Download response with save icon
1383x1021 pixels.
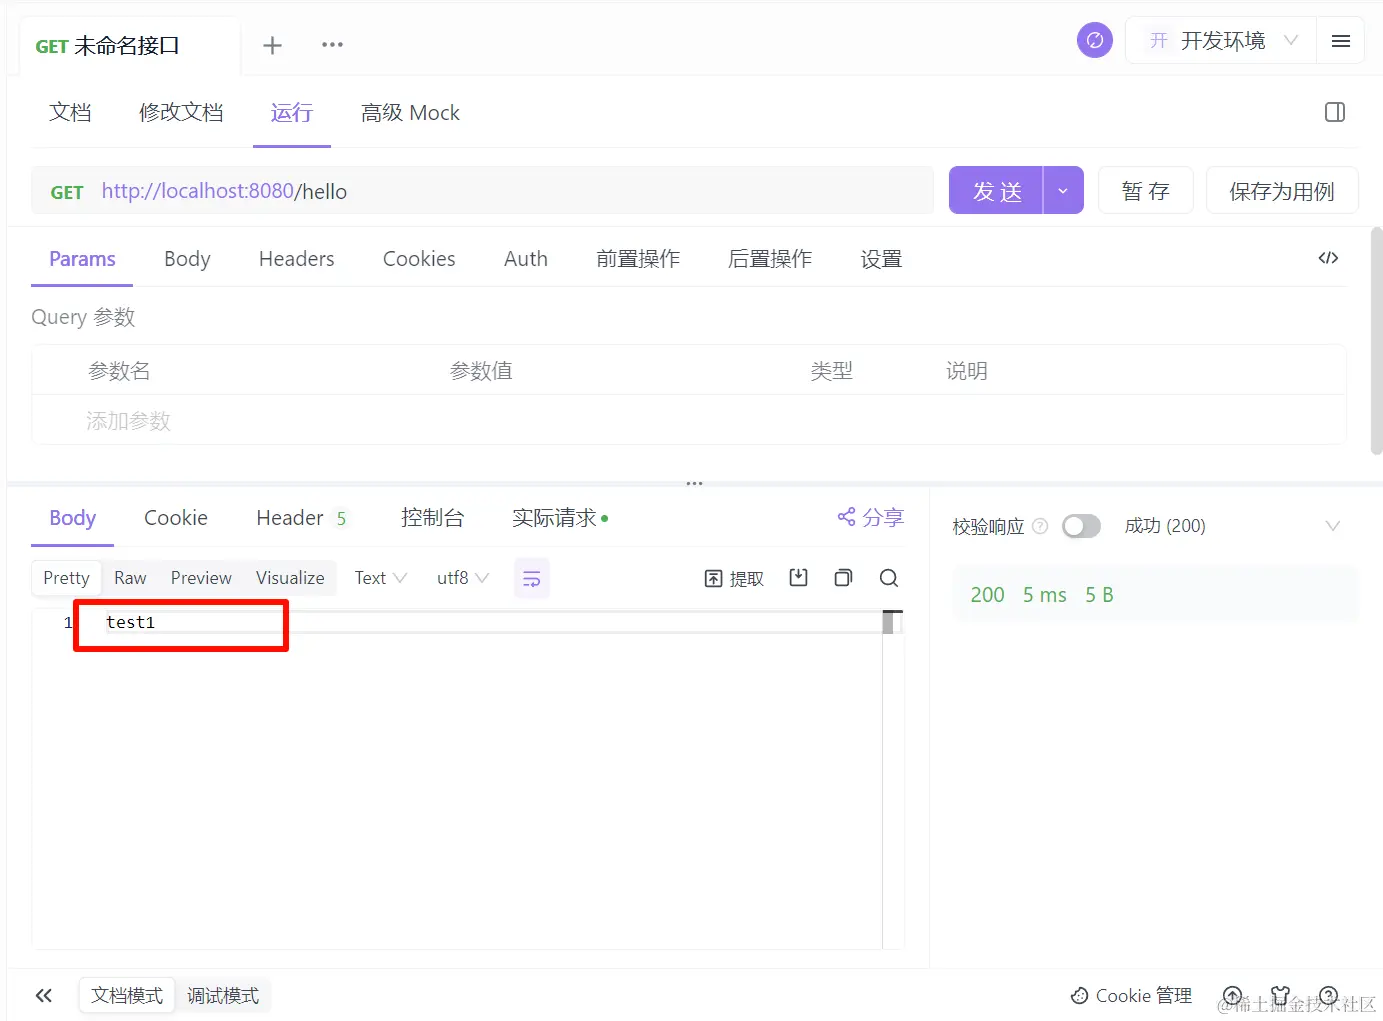pos(798,577)
